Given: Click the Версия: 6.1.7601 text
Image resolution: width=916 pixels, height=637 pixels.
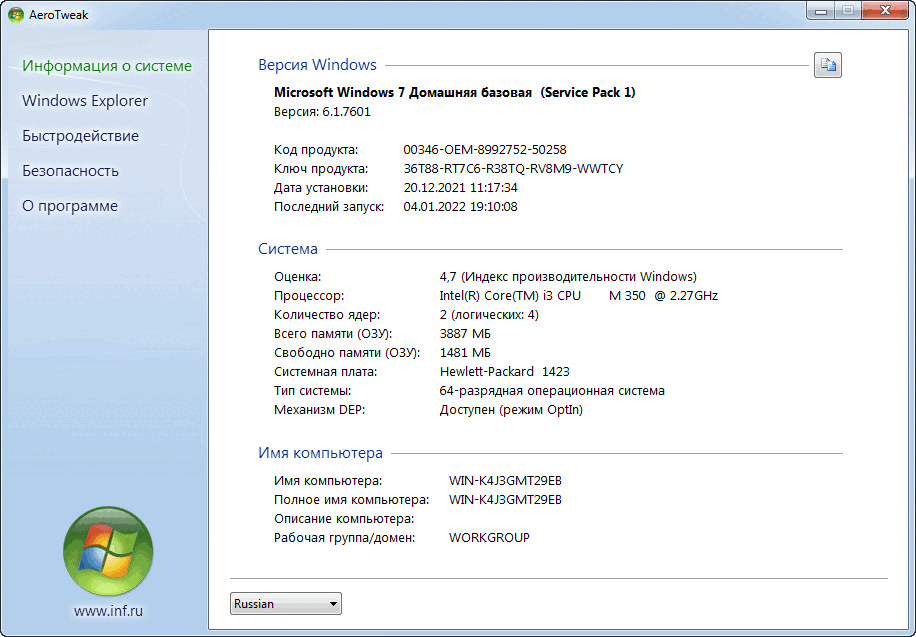Looking at the screenshot, I should tap(322, 112).
